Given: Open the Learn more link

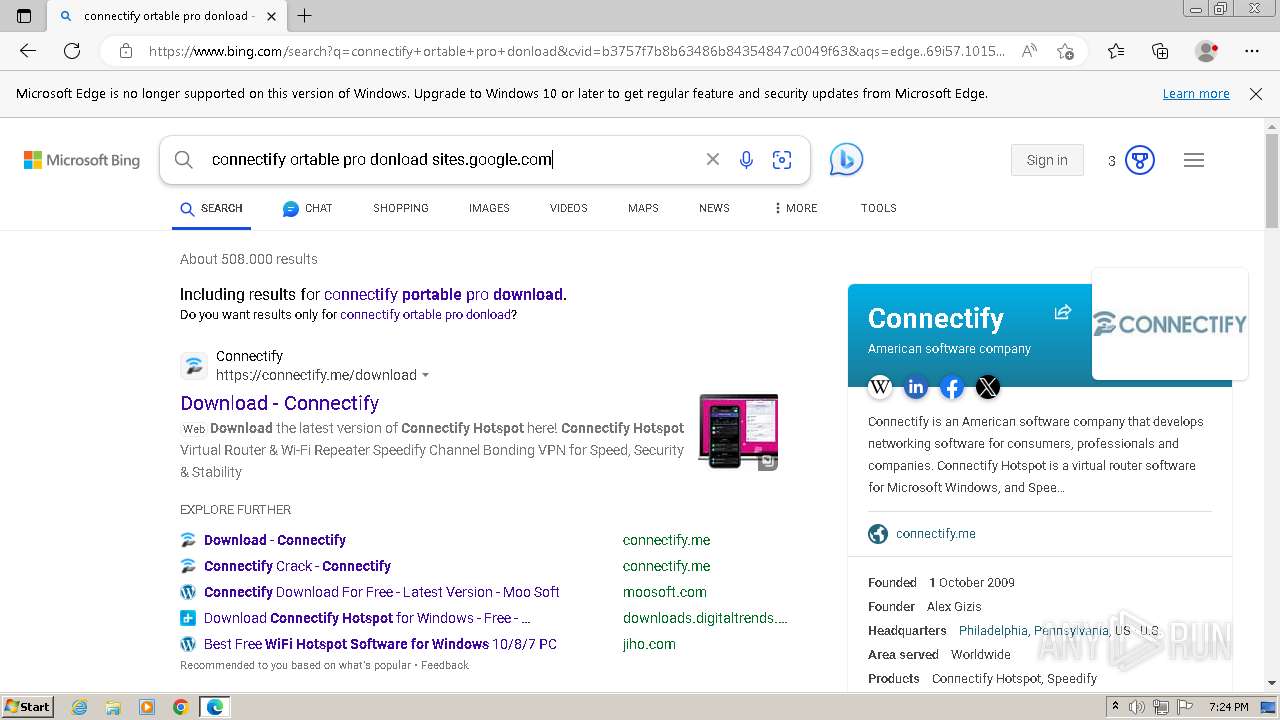Looking at the screenshot, I should pyautogui.click(x=1196, y=94).
